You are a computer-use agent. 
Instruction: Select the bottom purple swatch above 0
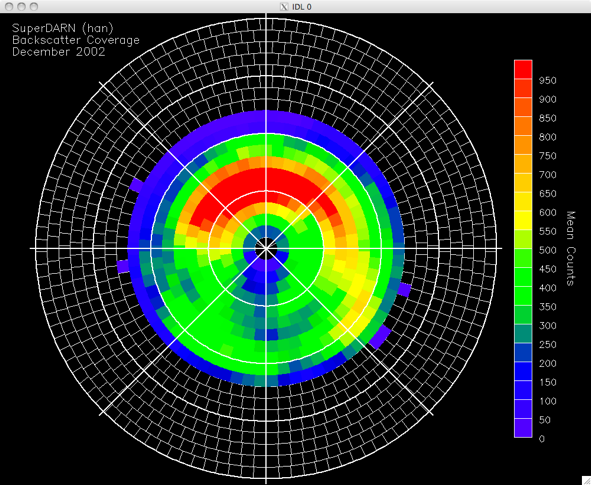pos(523,428)
